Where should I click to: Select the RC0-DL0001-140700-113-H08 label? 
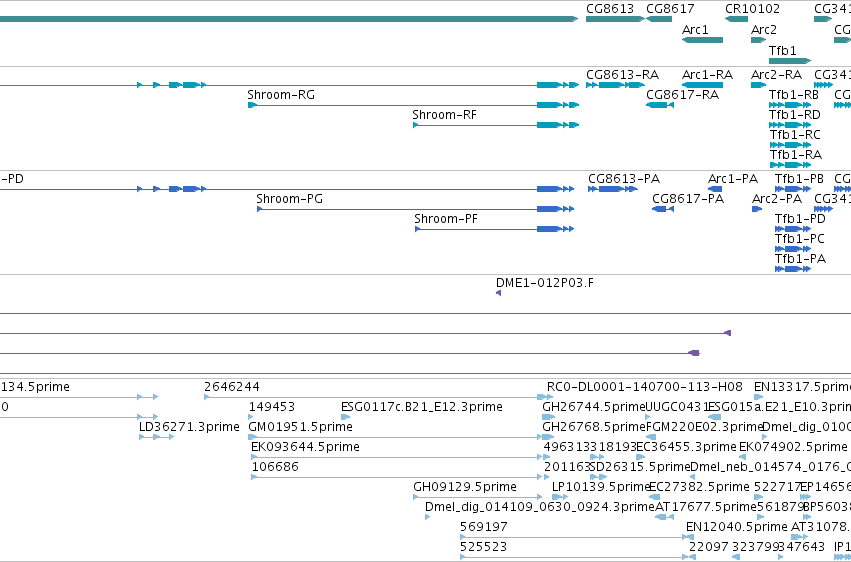(x=644, y=387)
